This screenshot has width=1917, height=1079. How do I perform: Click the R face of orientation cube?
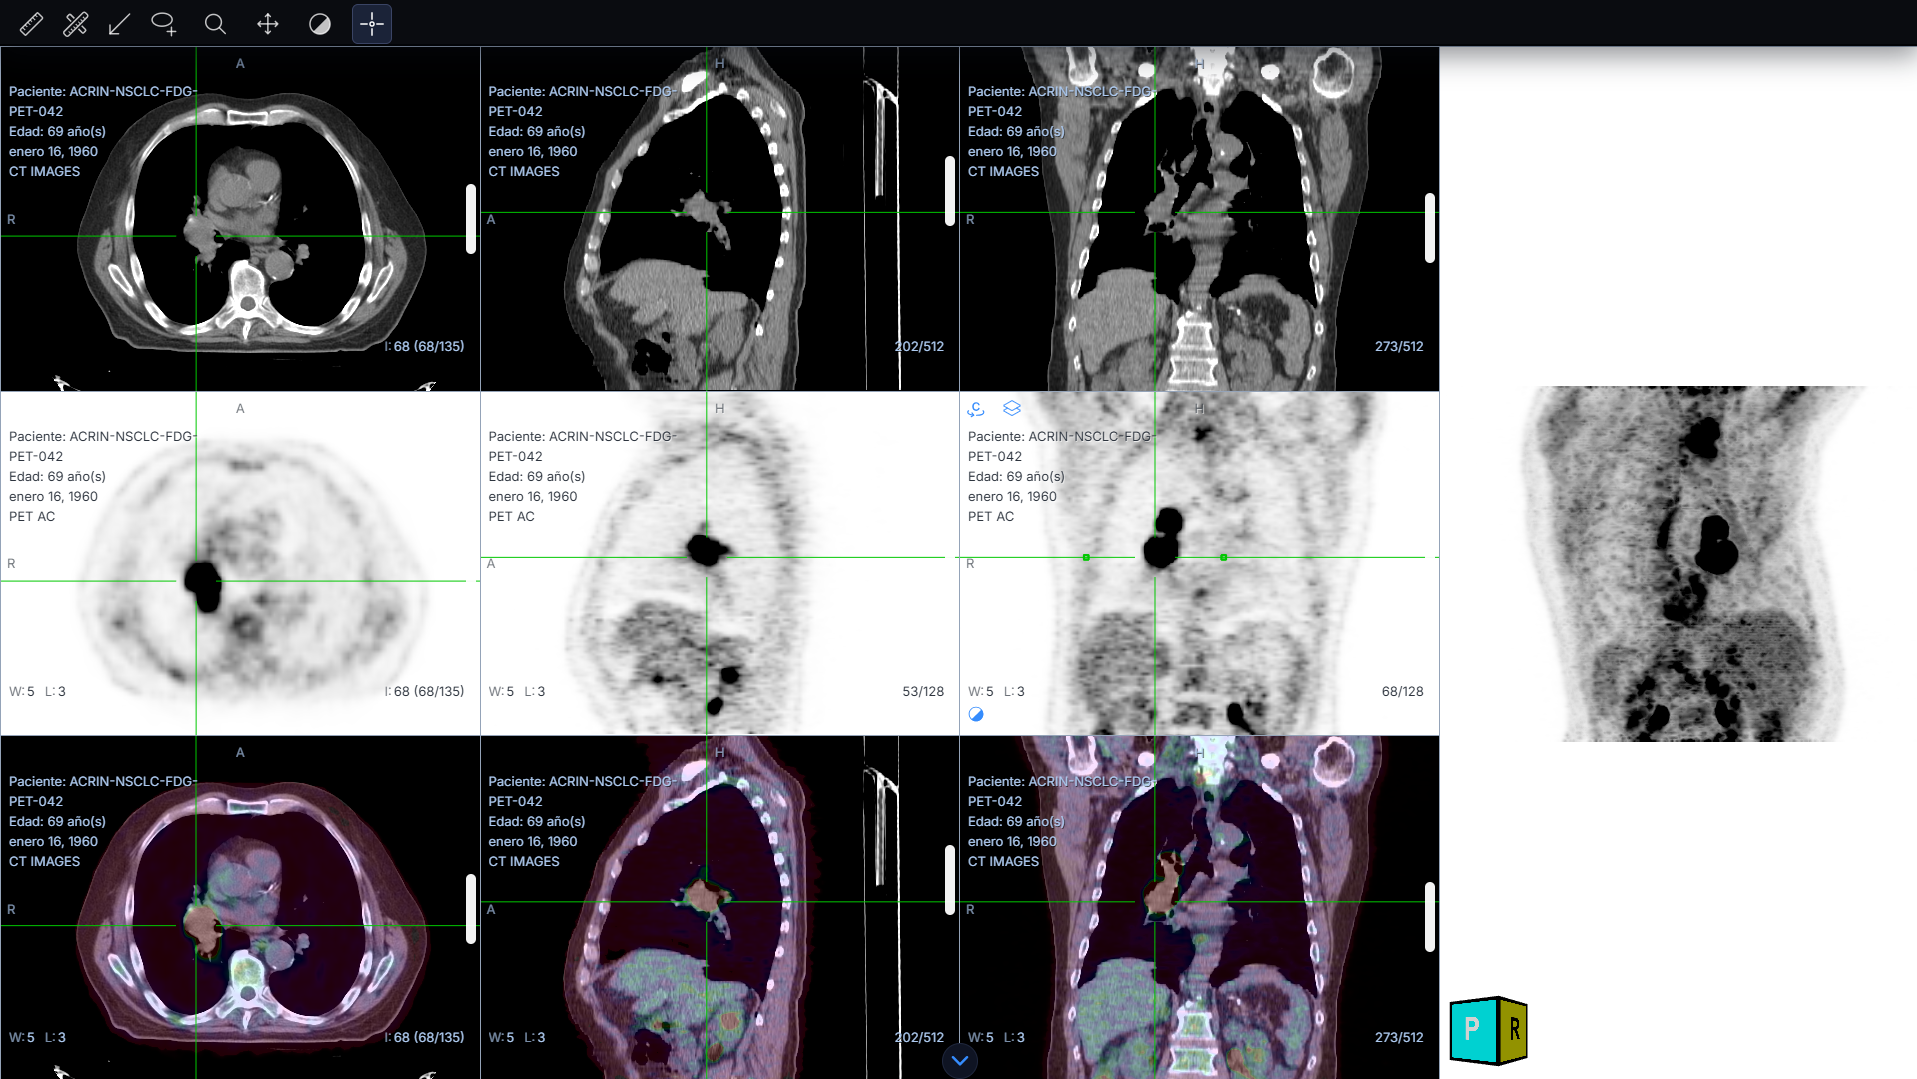click(1513, 1030)
